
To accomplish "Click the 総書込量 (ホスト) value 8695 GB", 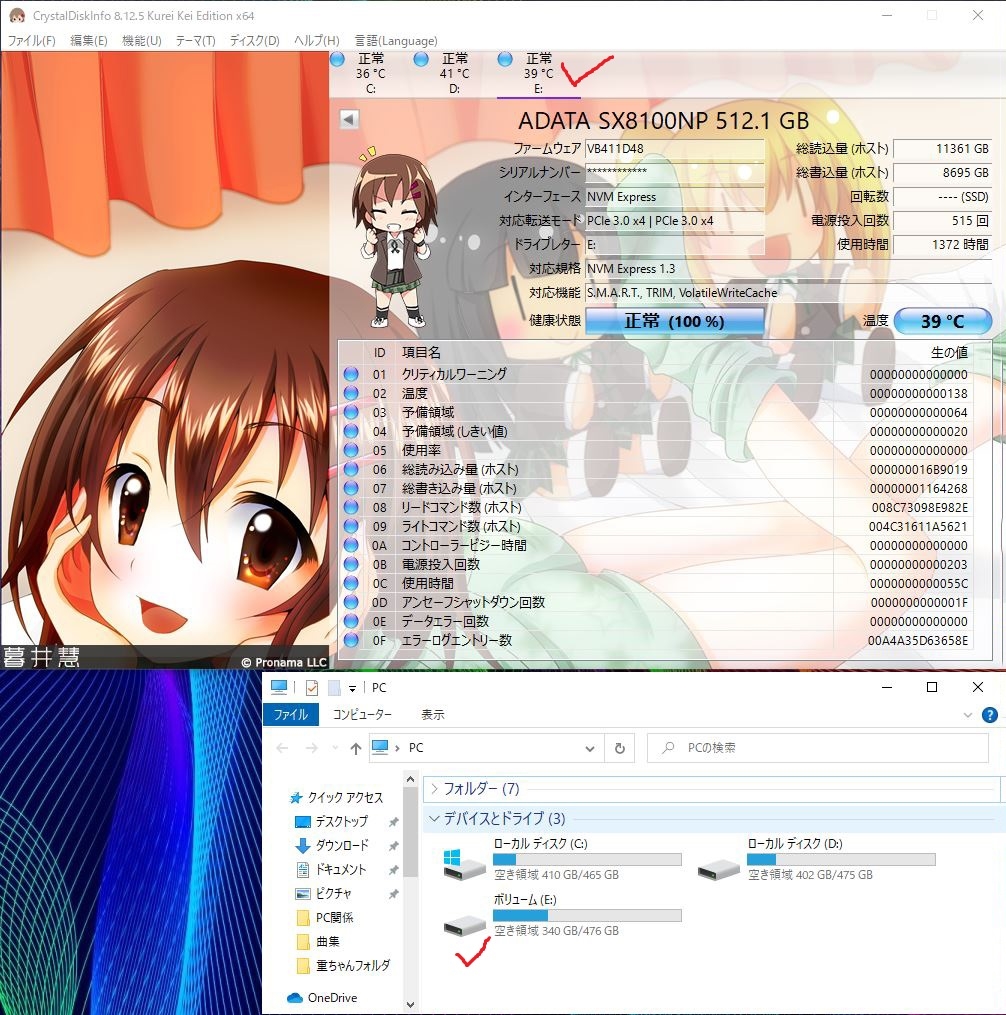I will (942, 173).
